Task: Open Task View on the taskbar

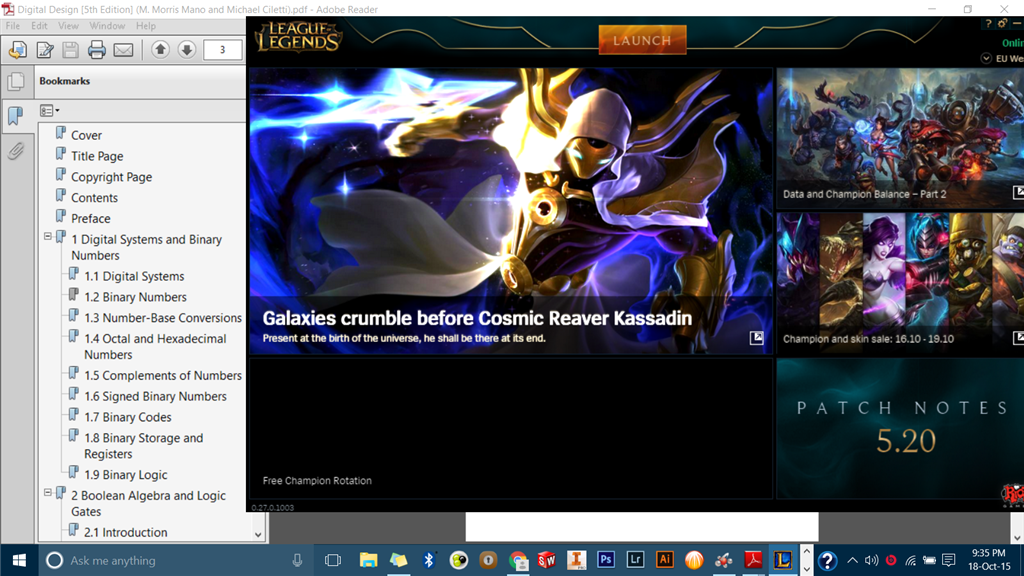Action: [x=333, y=560]
